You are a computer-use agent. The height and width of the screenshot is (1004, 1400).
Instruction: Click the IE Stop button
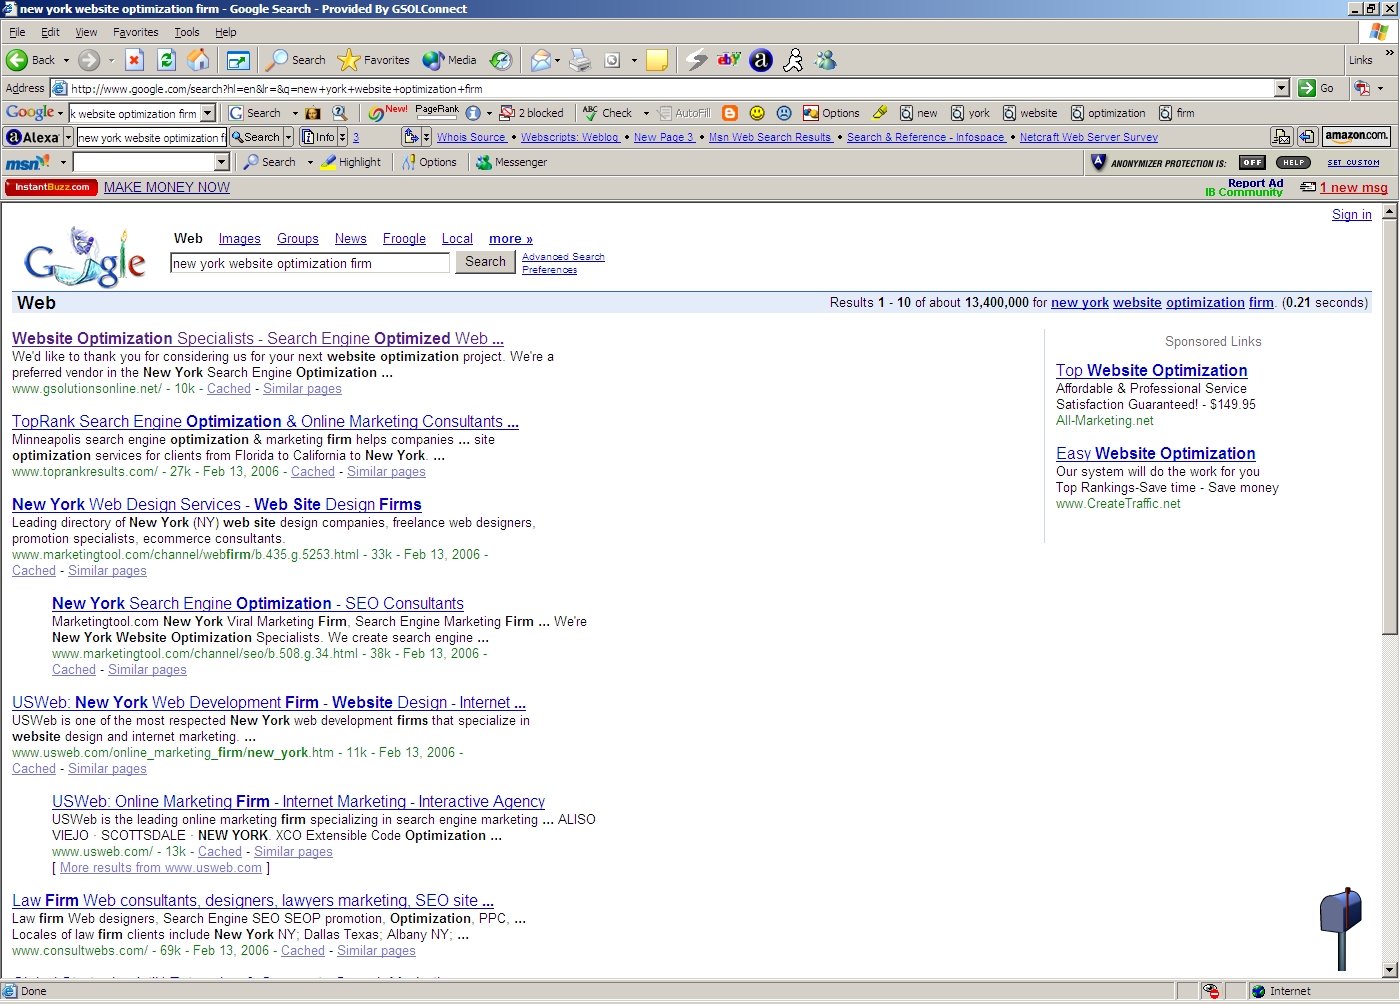click(x=135, y=60)
